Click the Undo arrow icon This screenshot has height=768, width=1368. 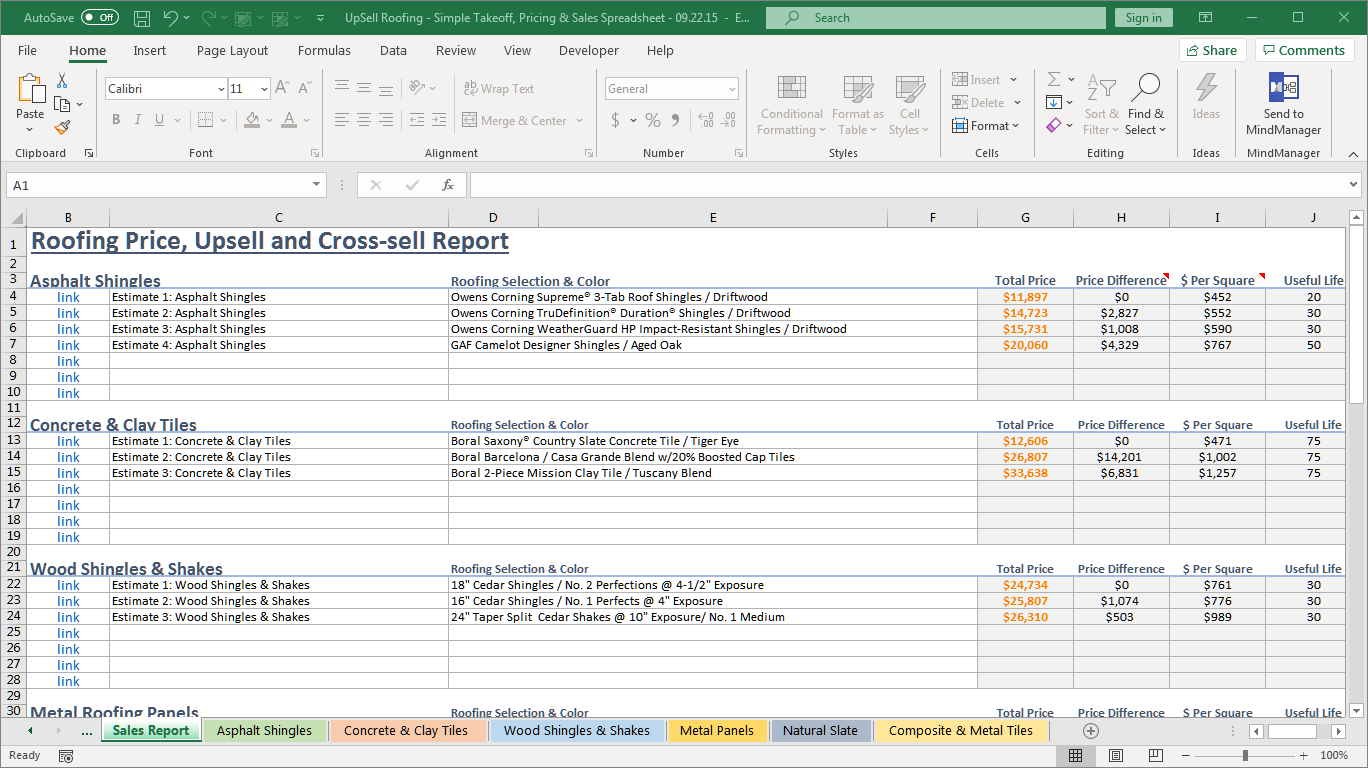point(170,18)
